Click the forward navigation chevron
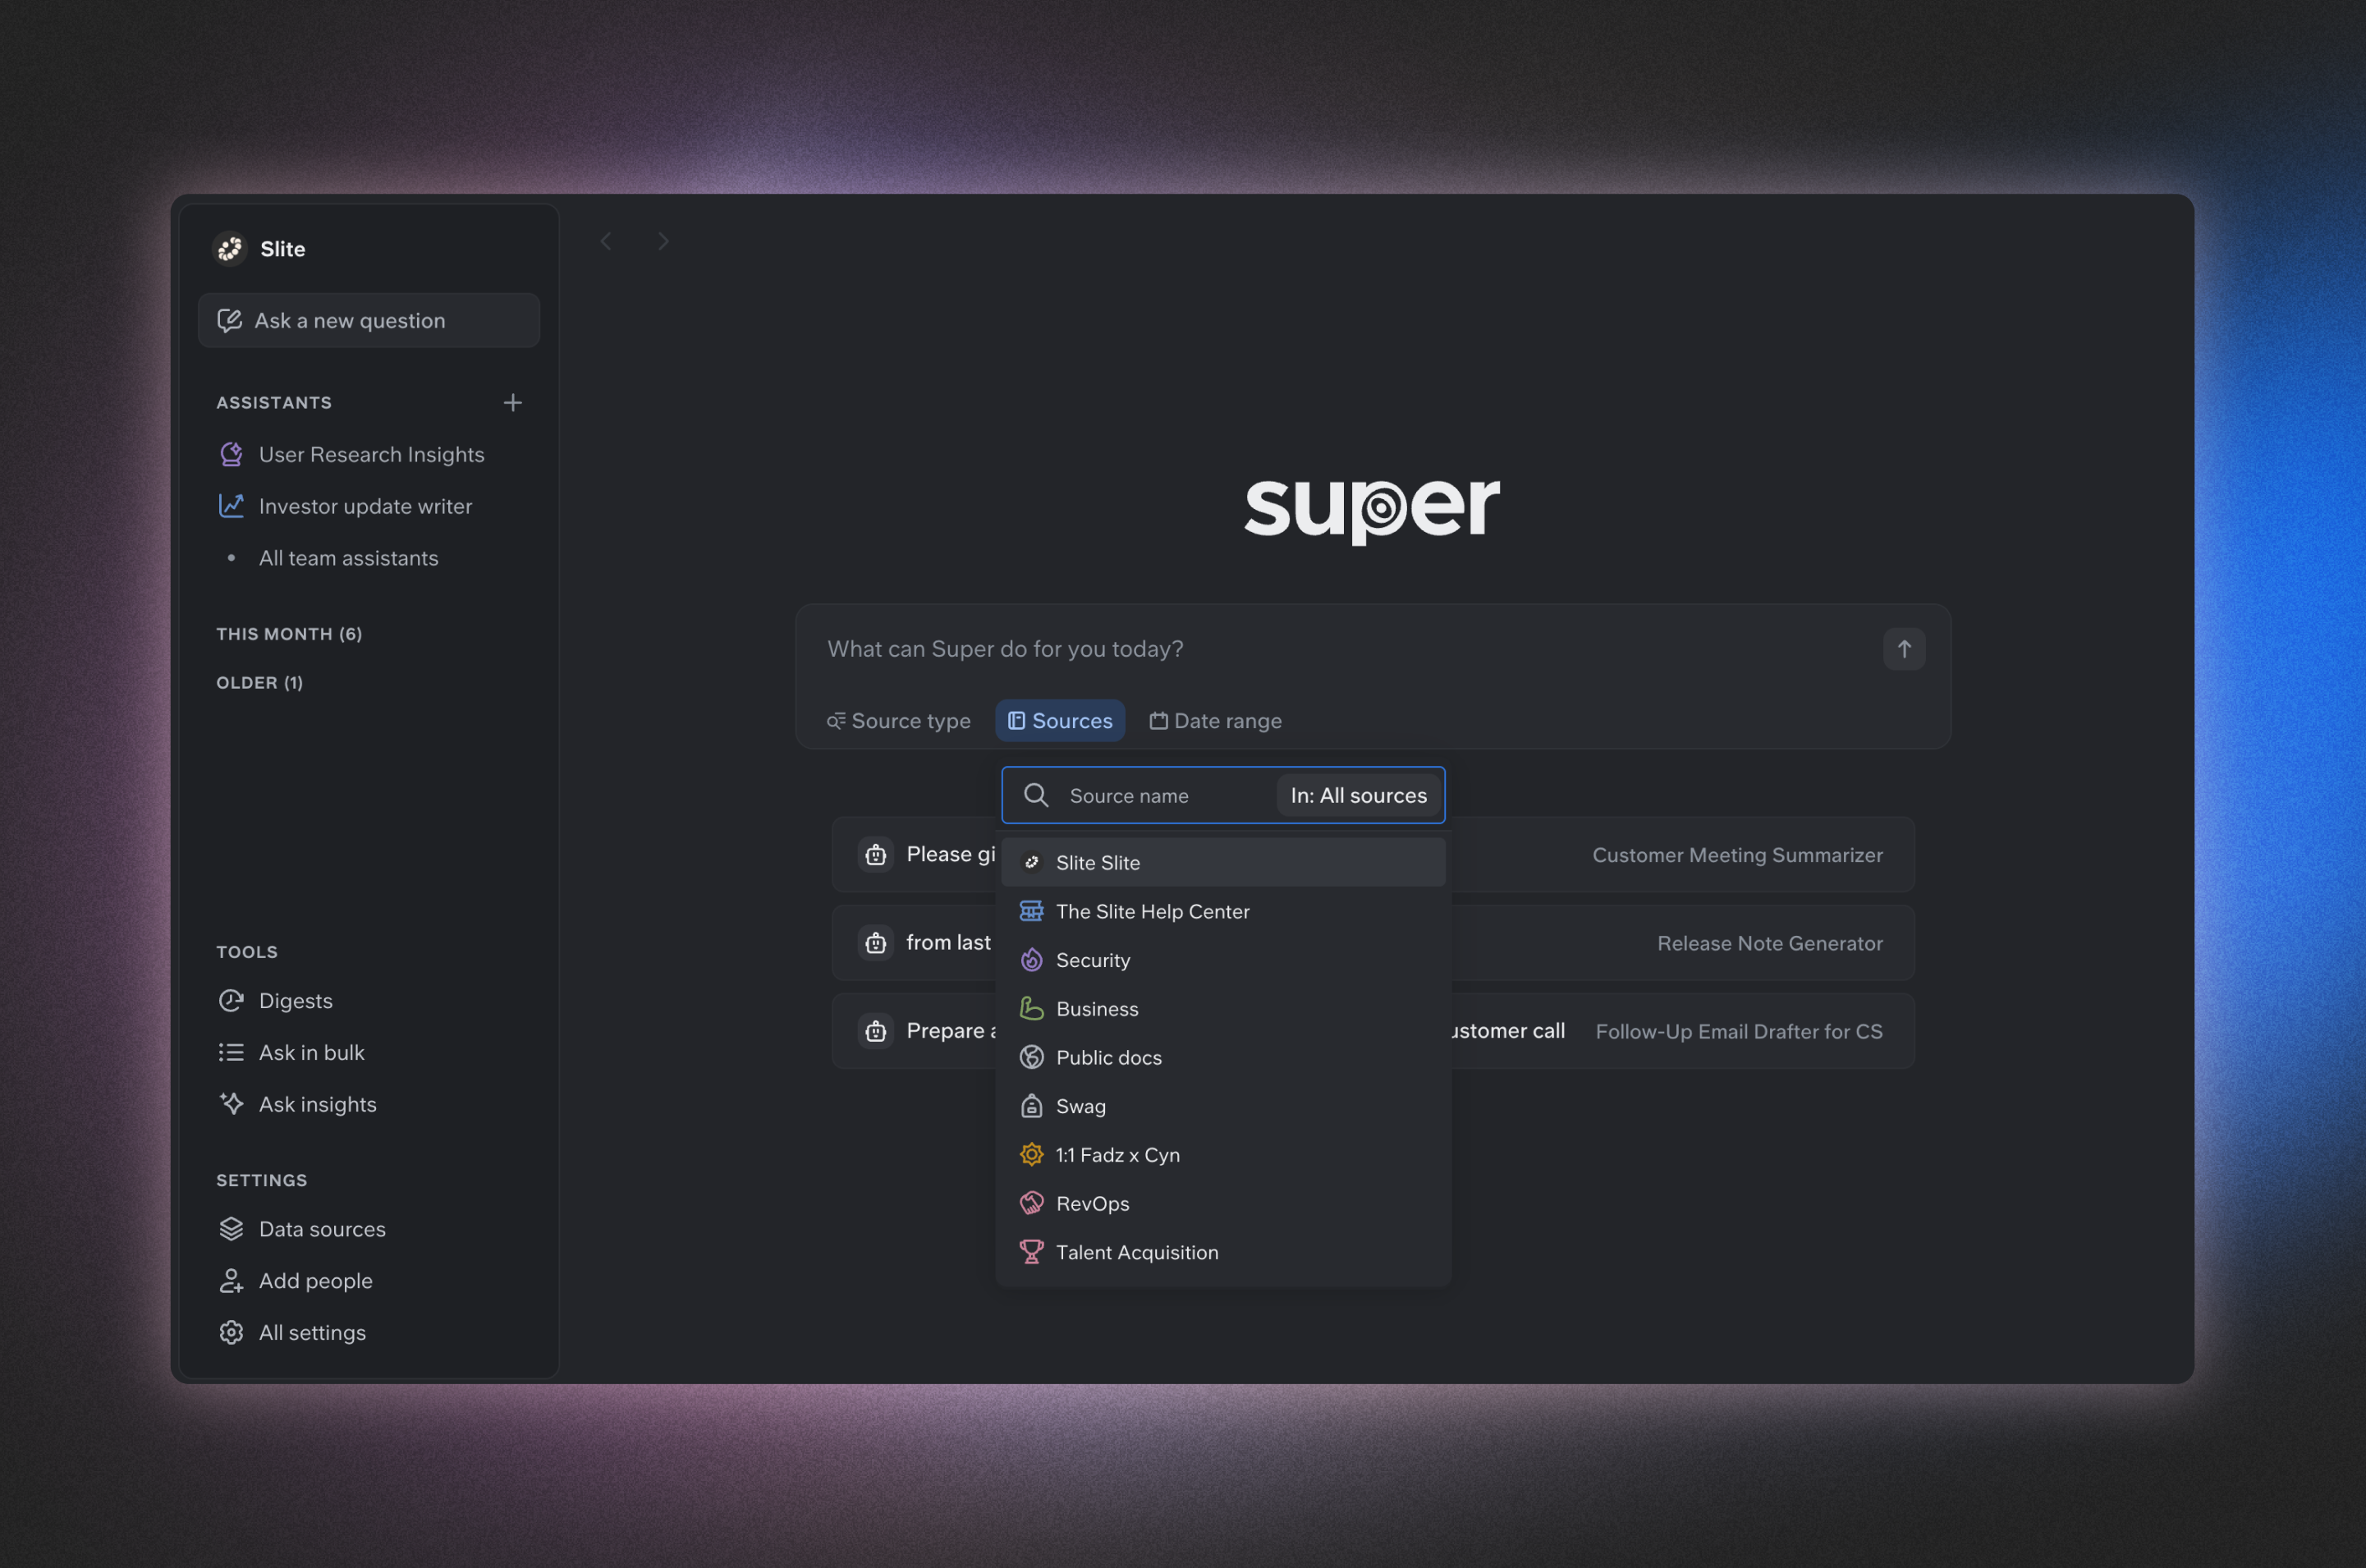2366x1568 pixels. 663,241
